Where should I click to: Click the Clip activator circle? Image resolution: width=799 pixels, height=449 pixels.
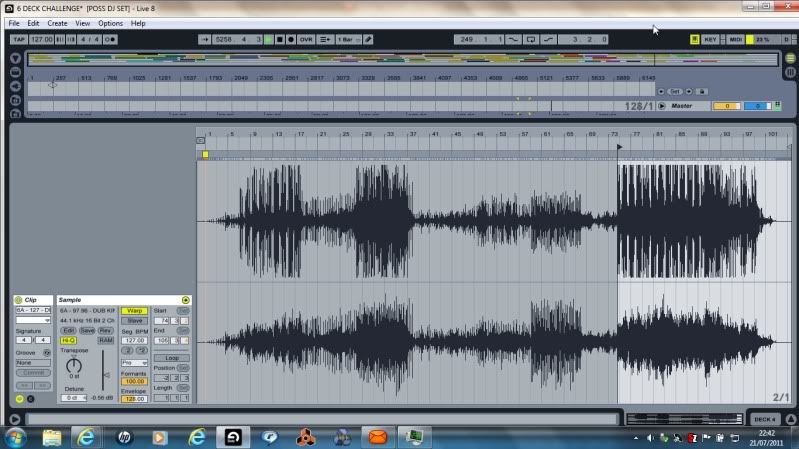[x=19, y=299]
